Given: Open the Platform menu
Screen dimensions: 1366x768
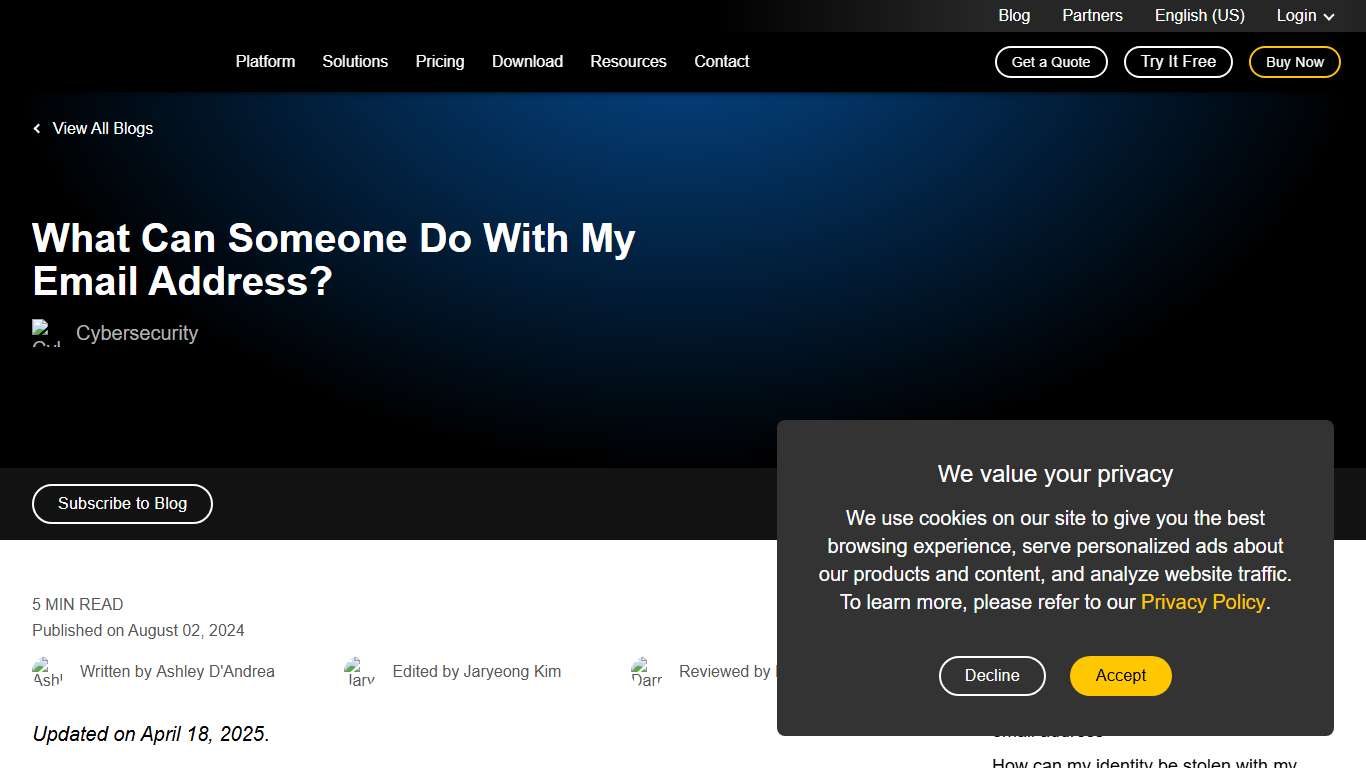Looking at the screenshot, I should (265, 62).
